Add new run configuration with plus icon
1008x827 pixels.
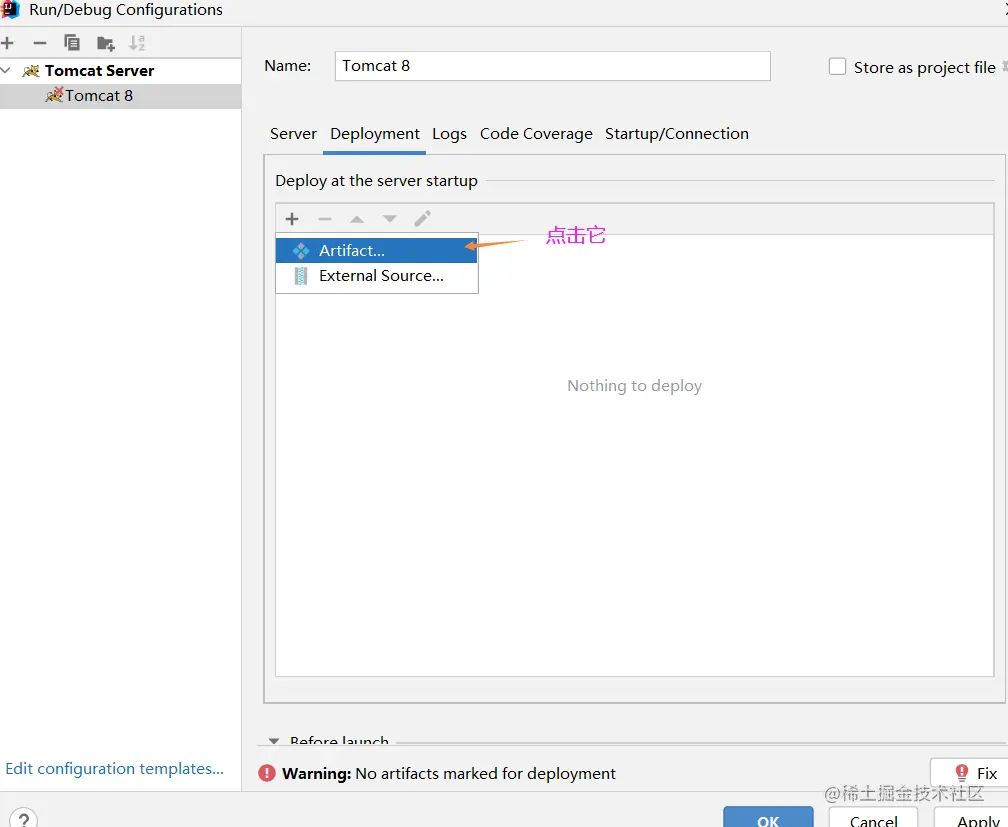[8, 43]
